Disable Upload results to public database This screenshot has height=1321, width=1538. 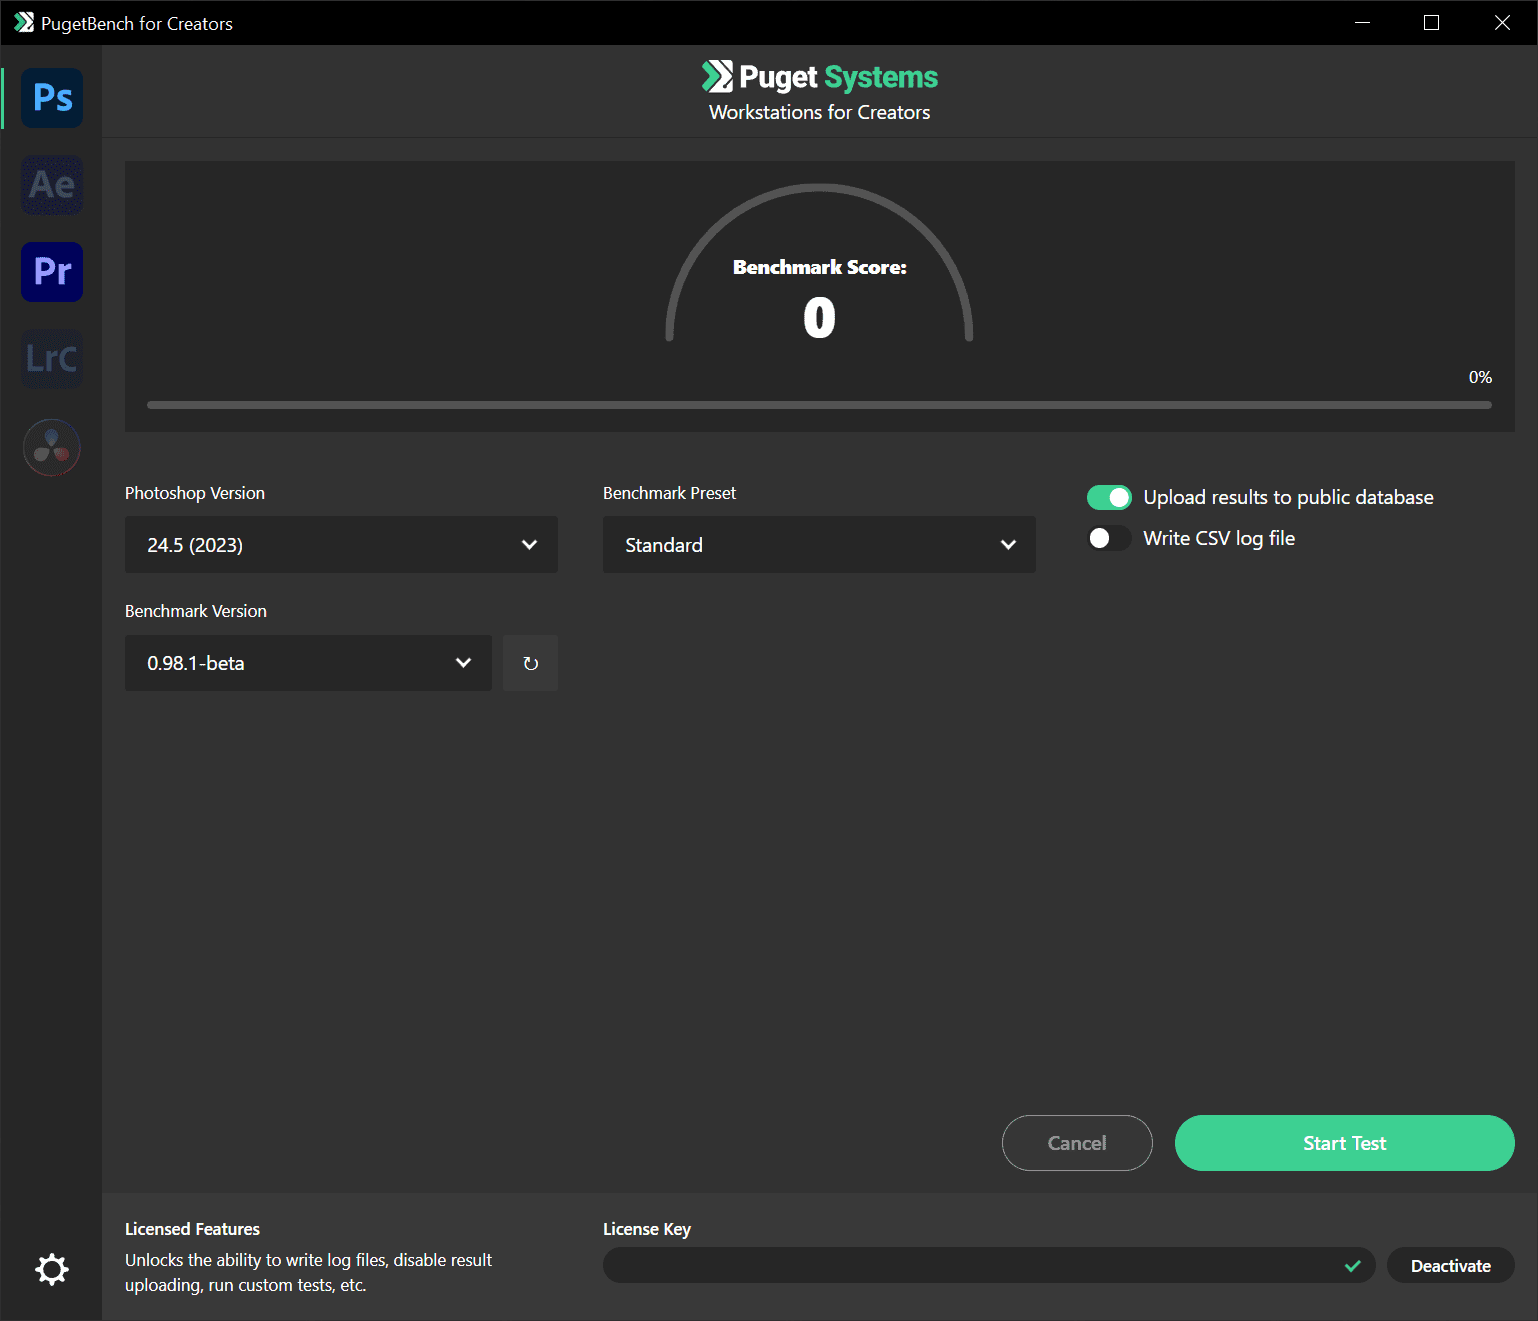pos(1109,497)
